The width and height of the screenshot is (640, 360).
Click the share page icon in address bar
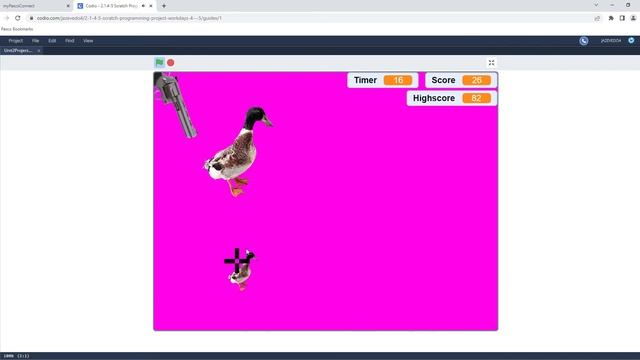tap(597, 18)
